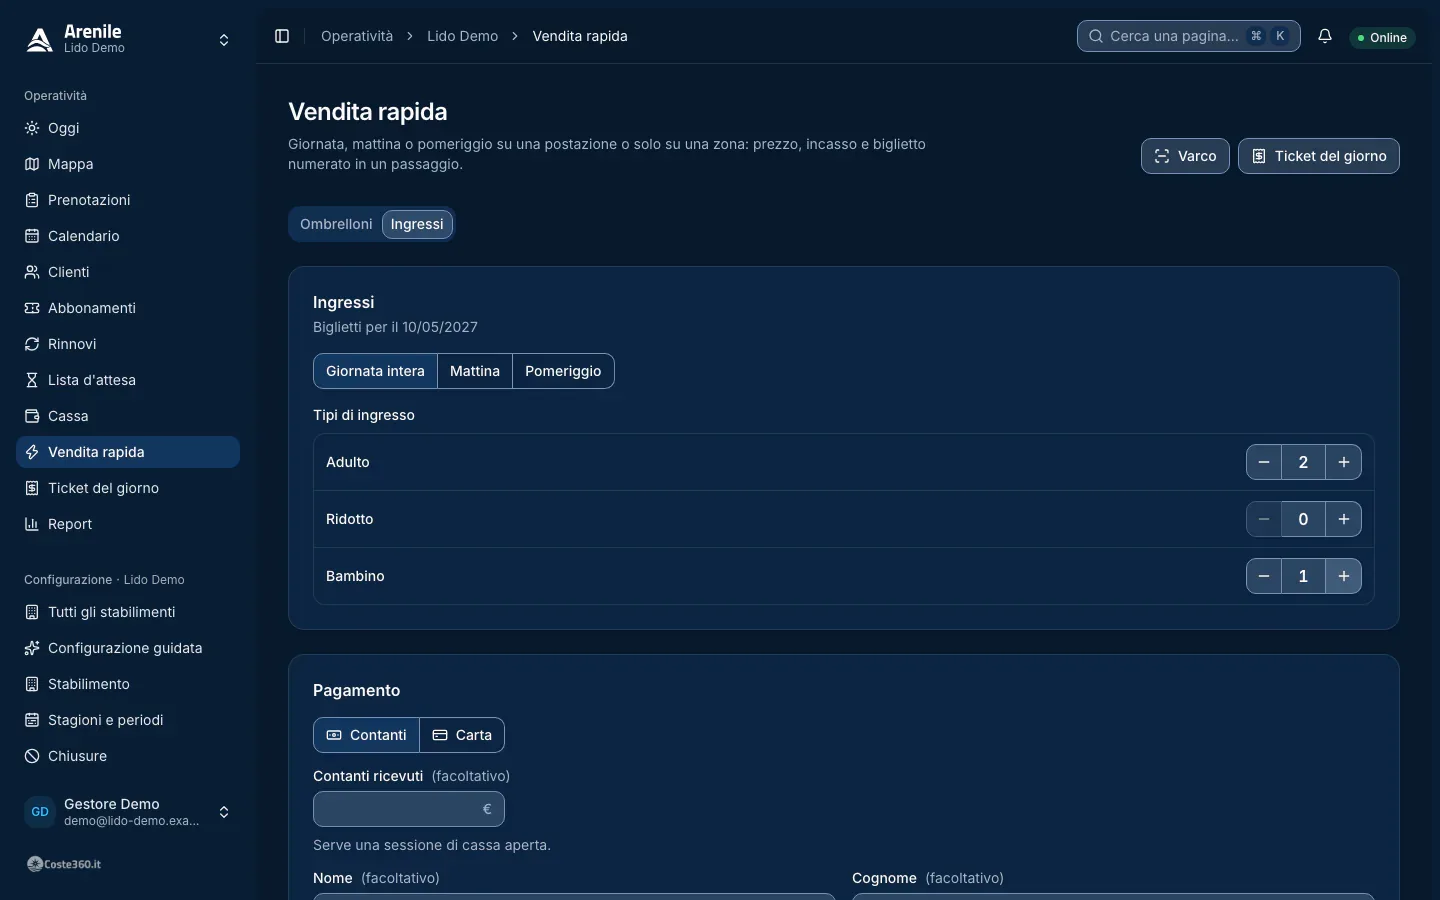Navigate to Clienti
Screen dimensions: 1440x900
(128, 272)
